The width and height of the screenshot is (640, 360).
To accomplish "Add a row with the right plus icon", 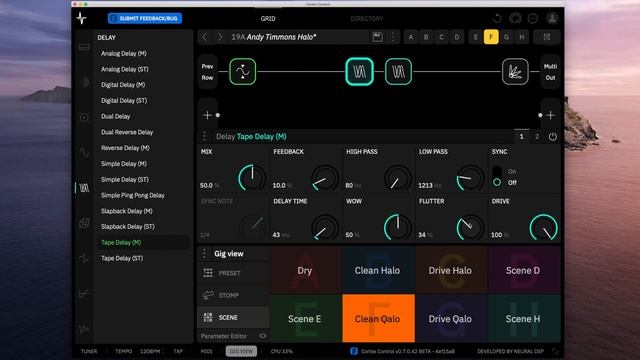I will [551, 115].
